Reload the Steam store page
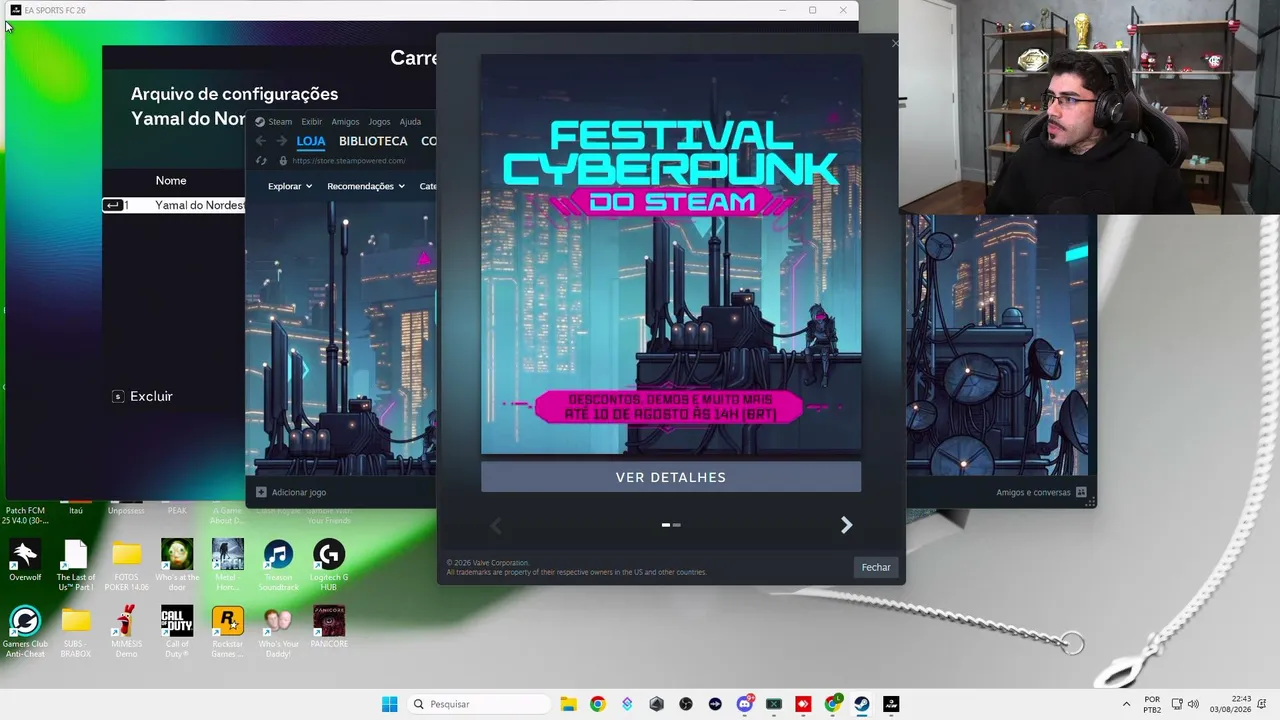The width and height of the screenshot is (1280, 720). (261, 160)
